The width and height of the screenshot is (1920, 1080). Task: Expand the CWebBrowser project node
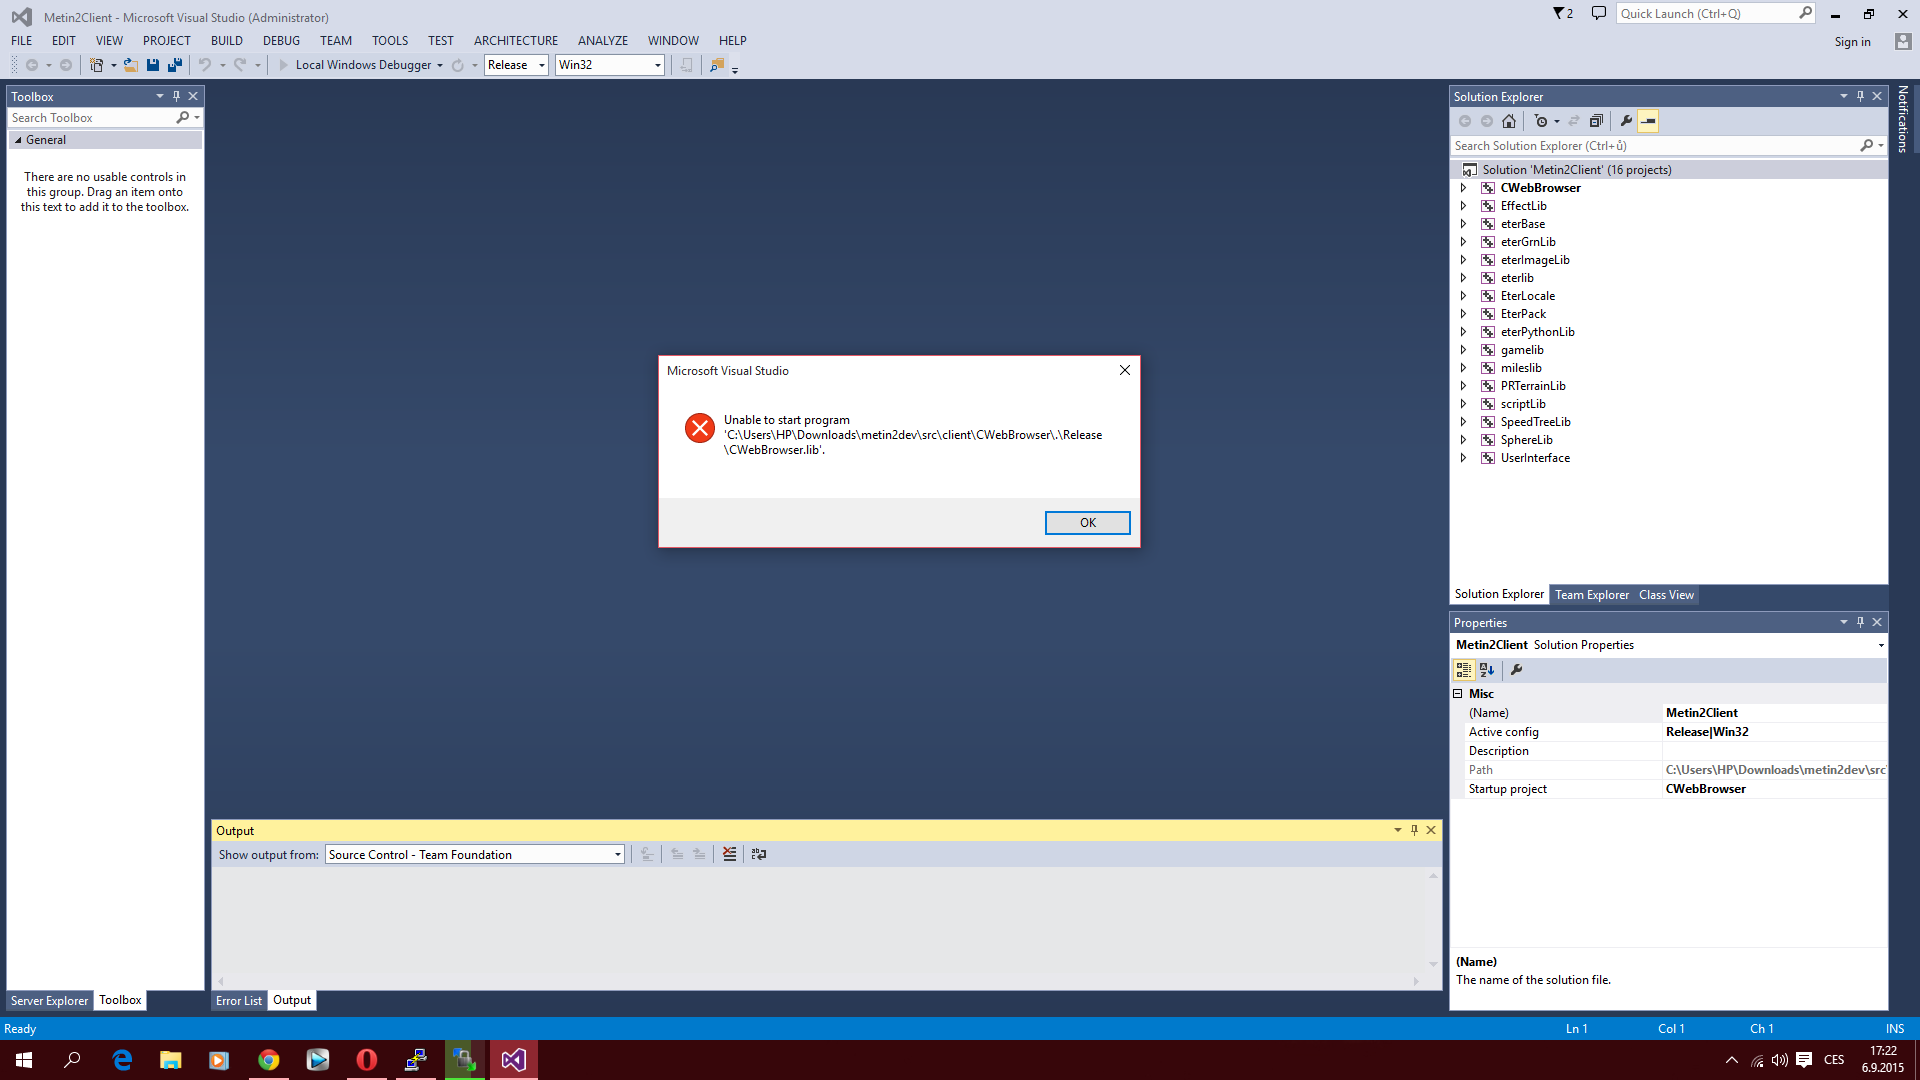(1463, 188)
